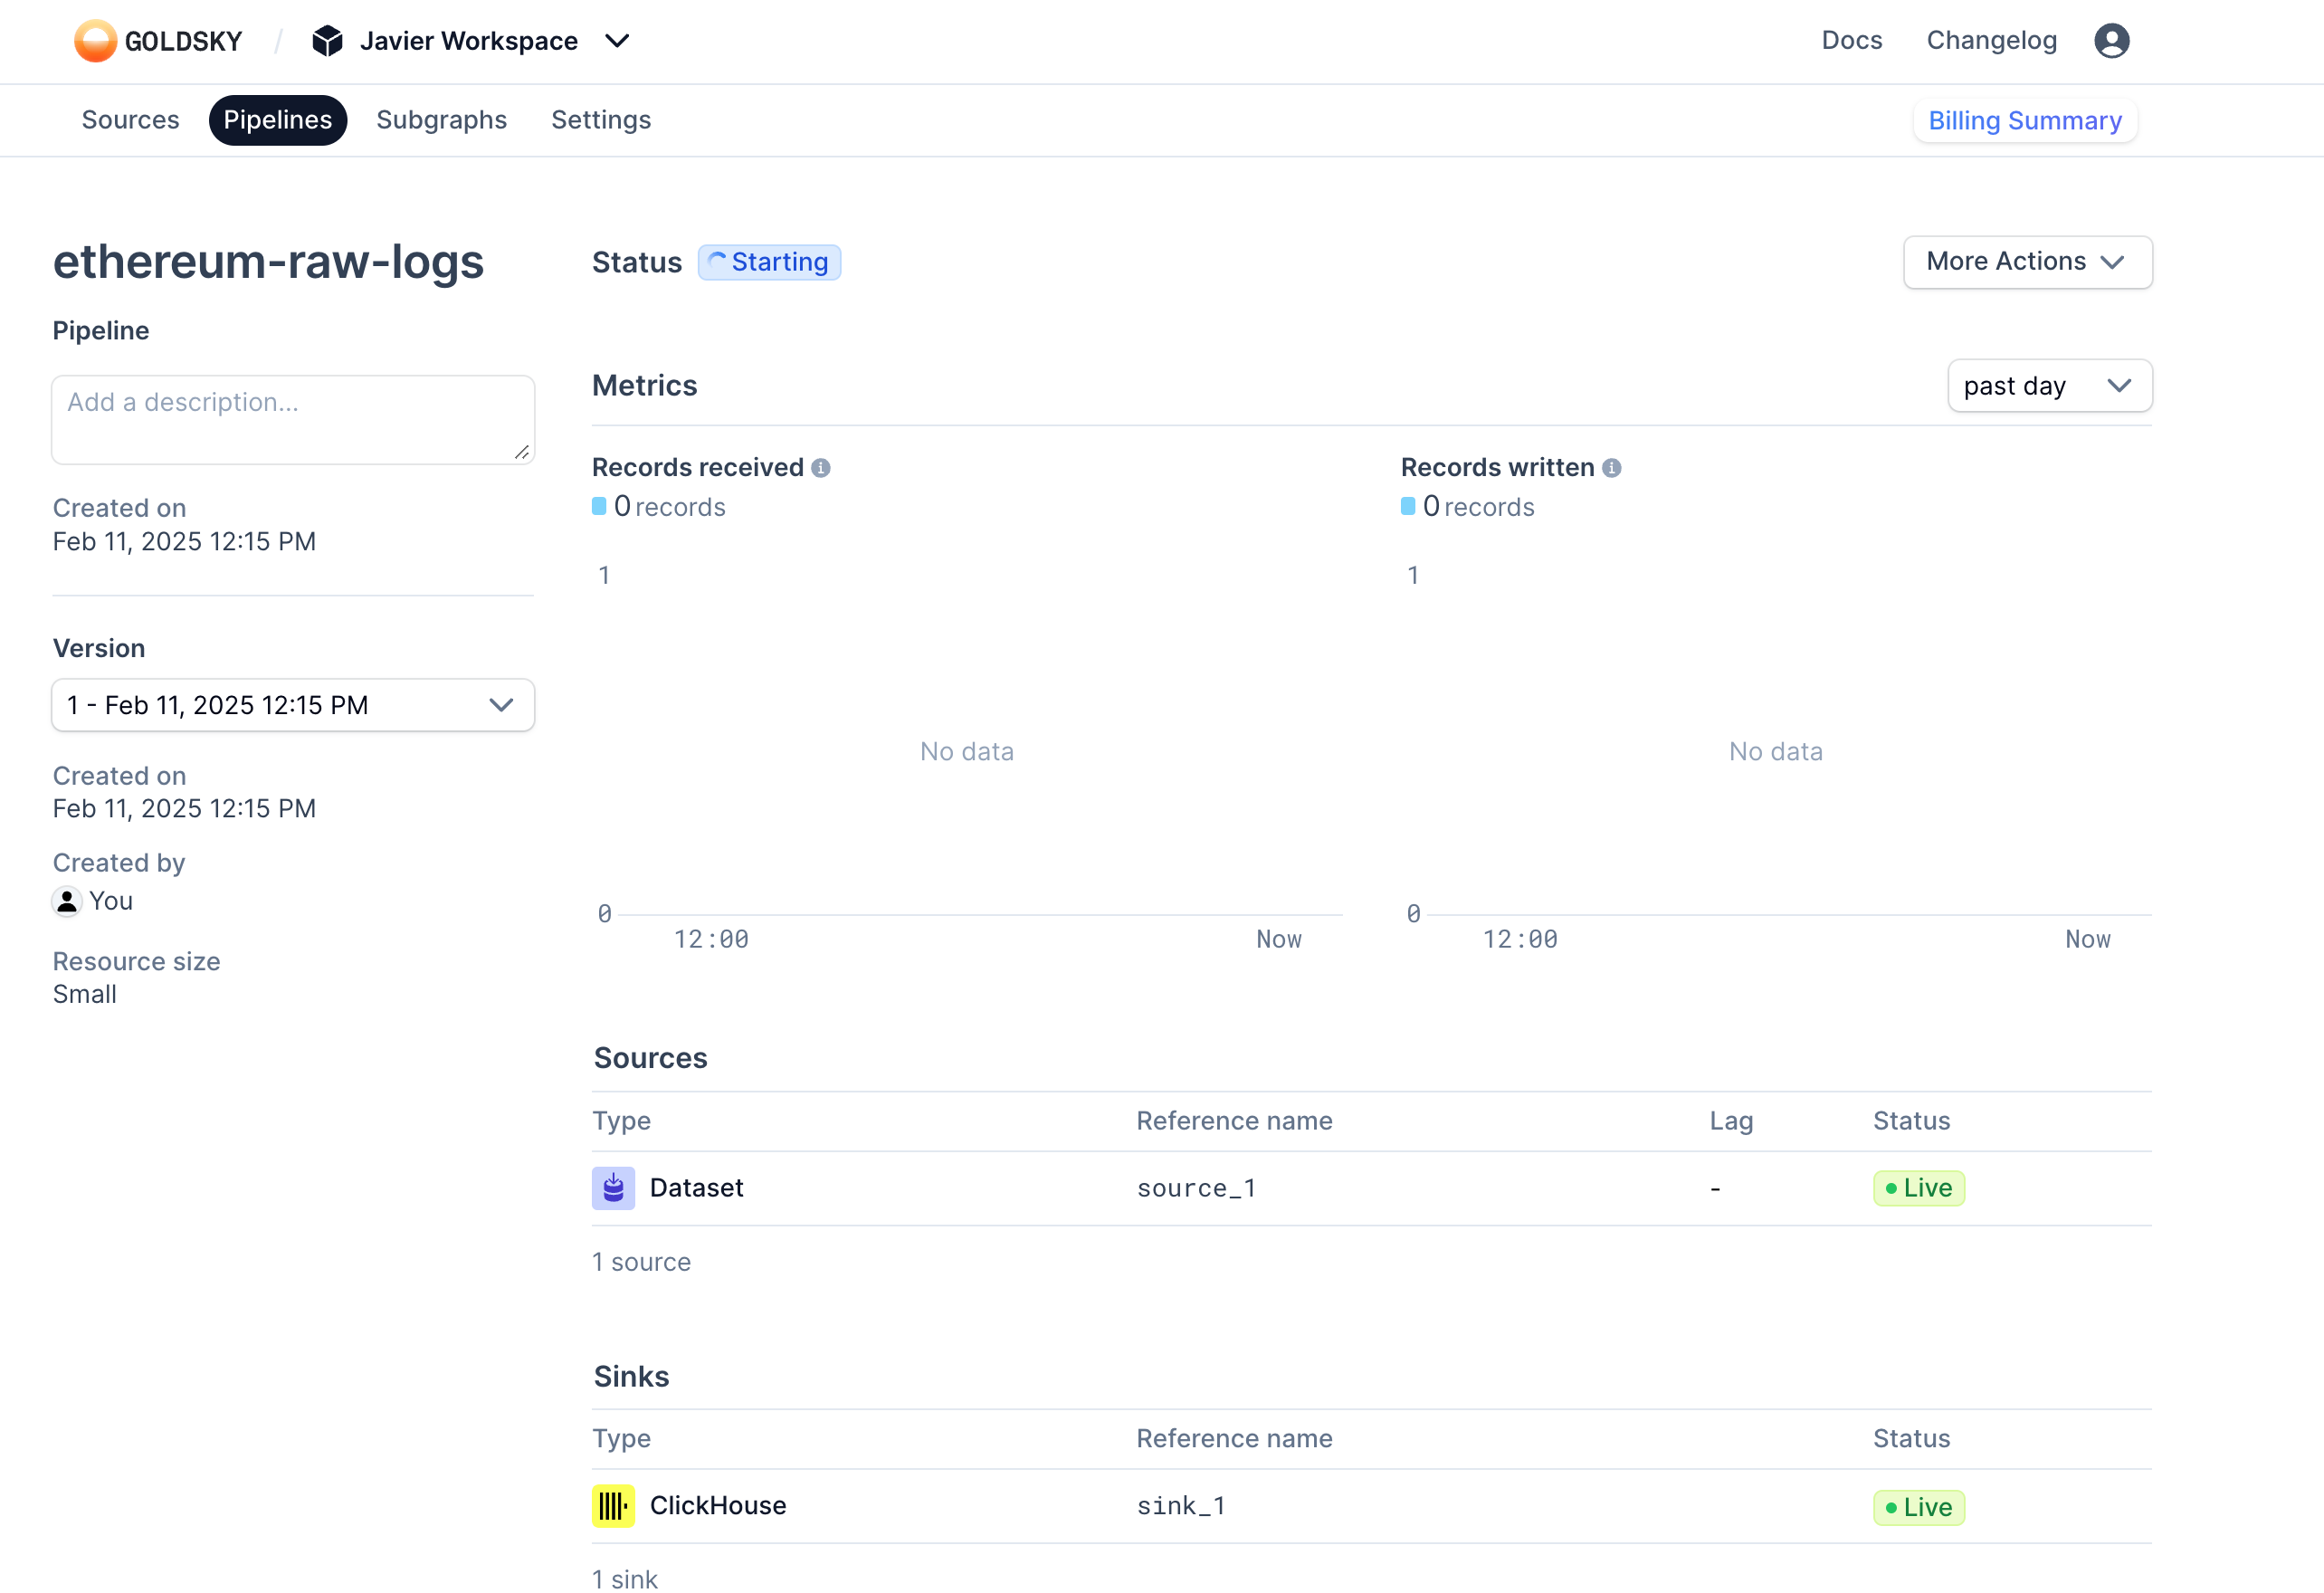The height and width of the screenshot is (1593, 2324).
Task: Click info icon next to Records written
Action: point(1611,468)
